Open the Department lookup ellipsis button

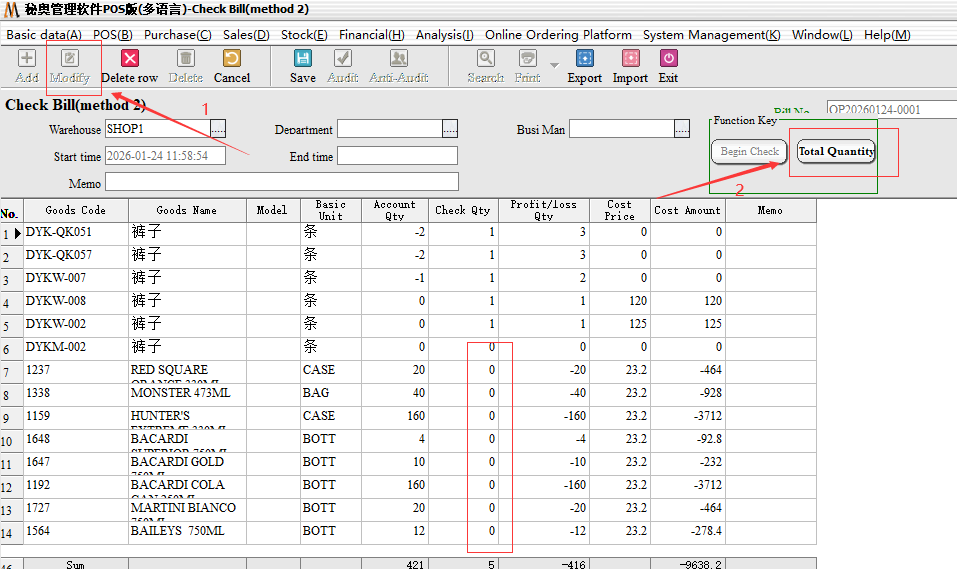pyautogui.click(x=450, y=129)
